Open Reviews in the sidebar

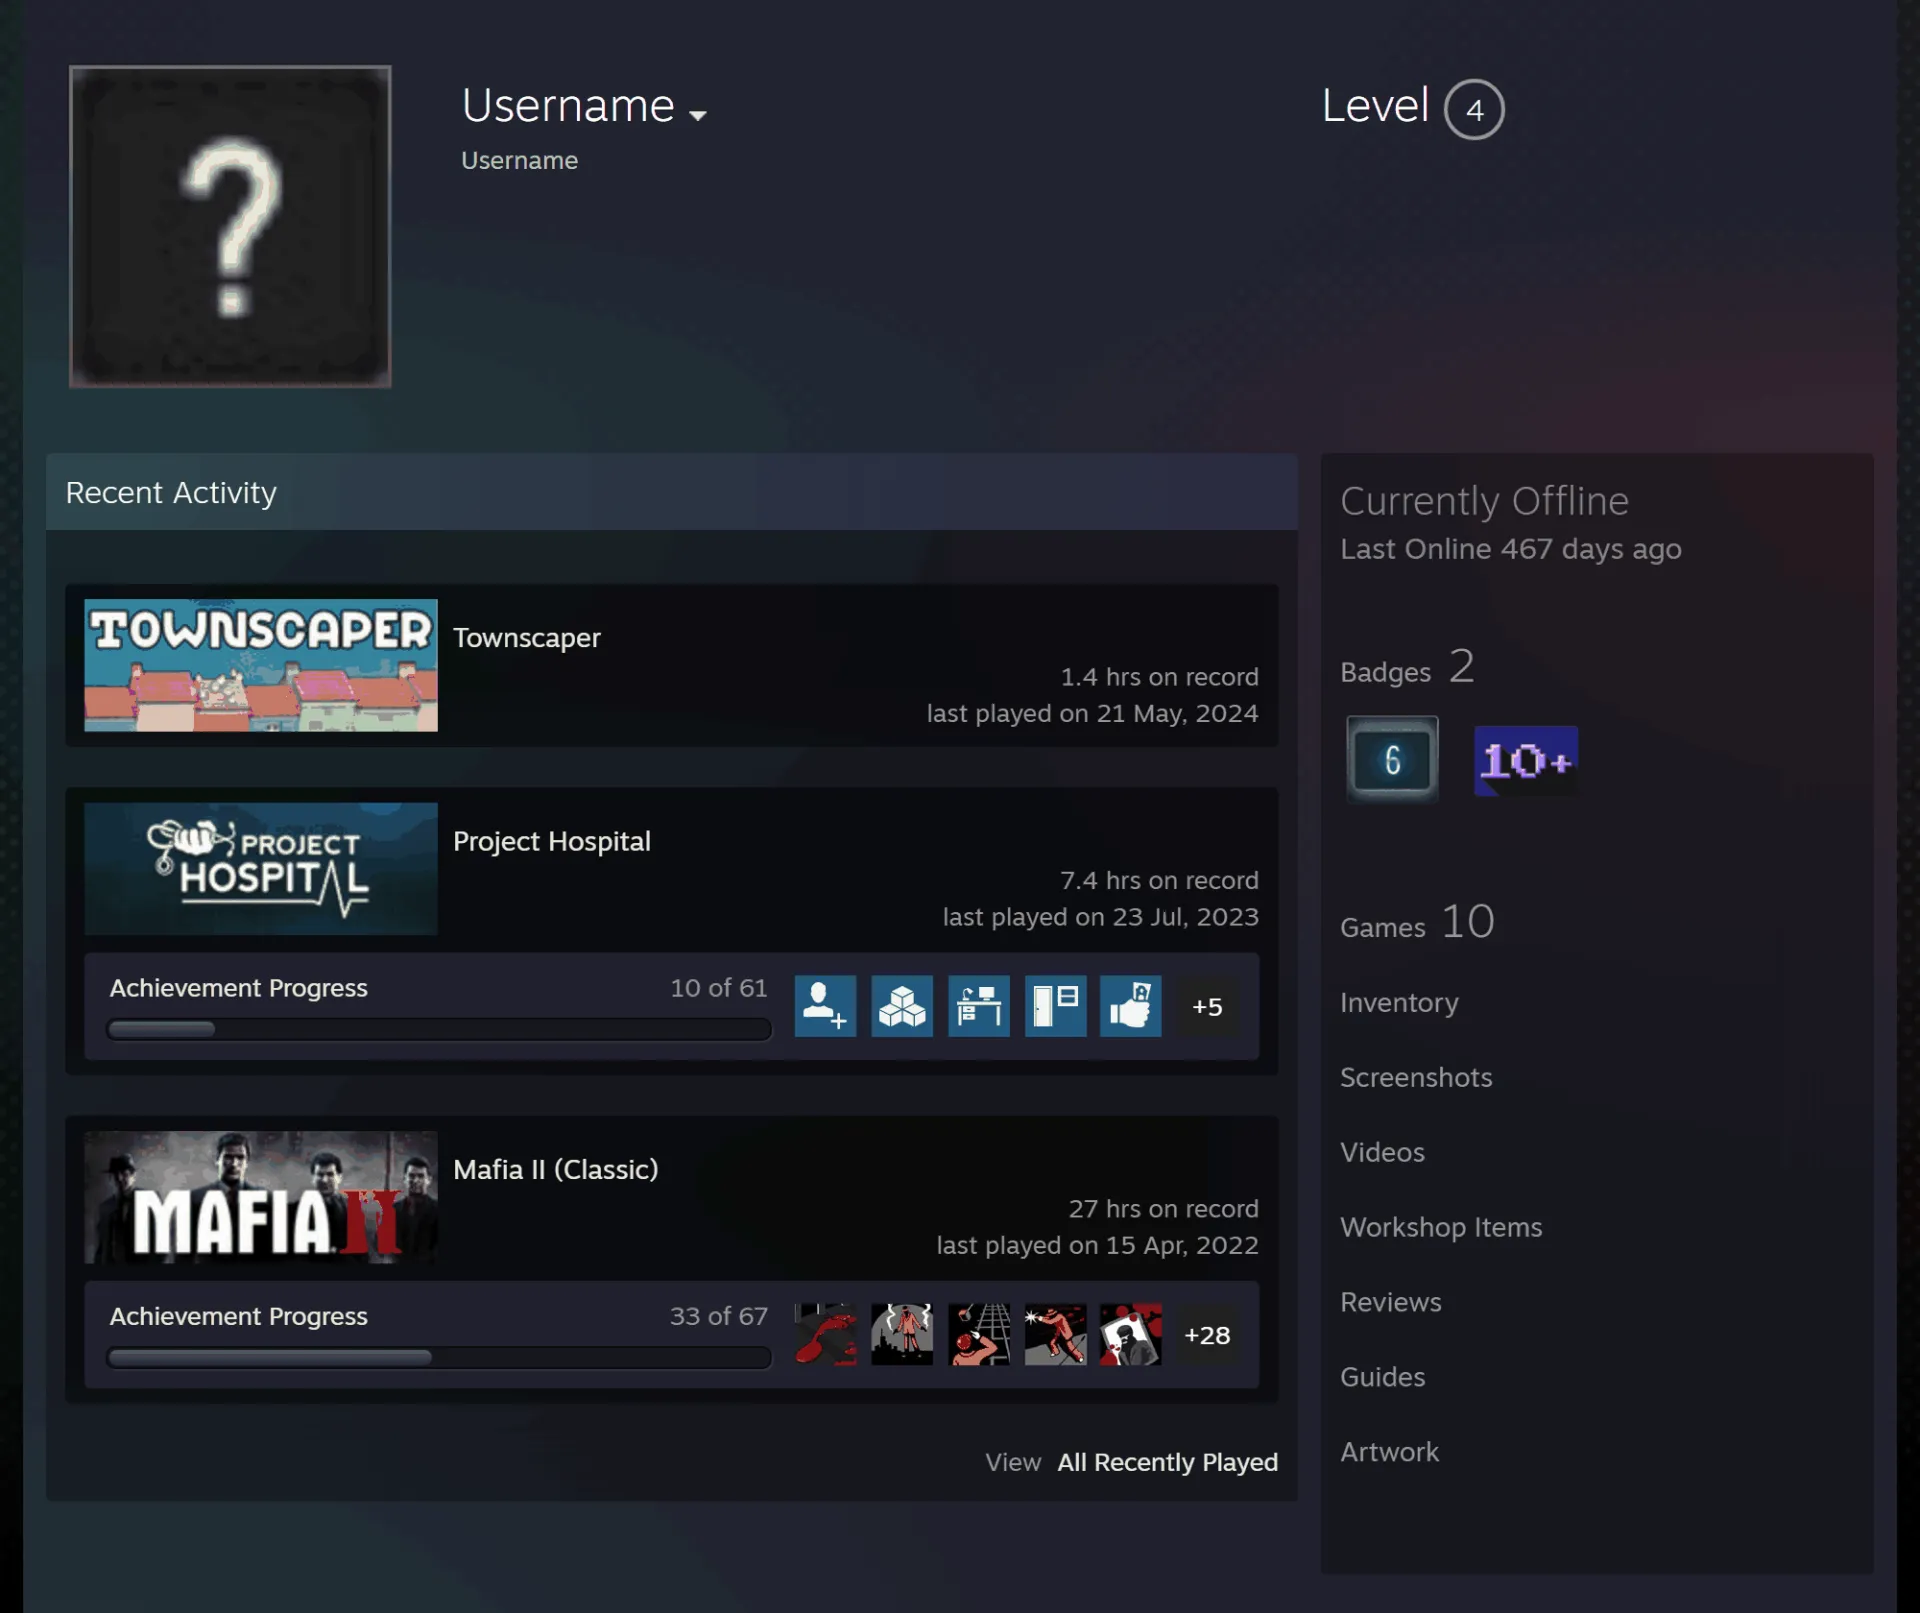tap(1391, 1303)
